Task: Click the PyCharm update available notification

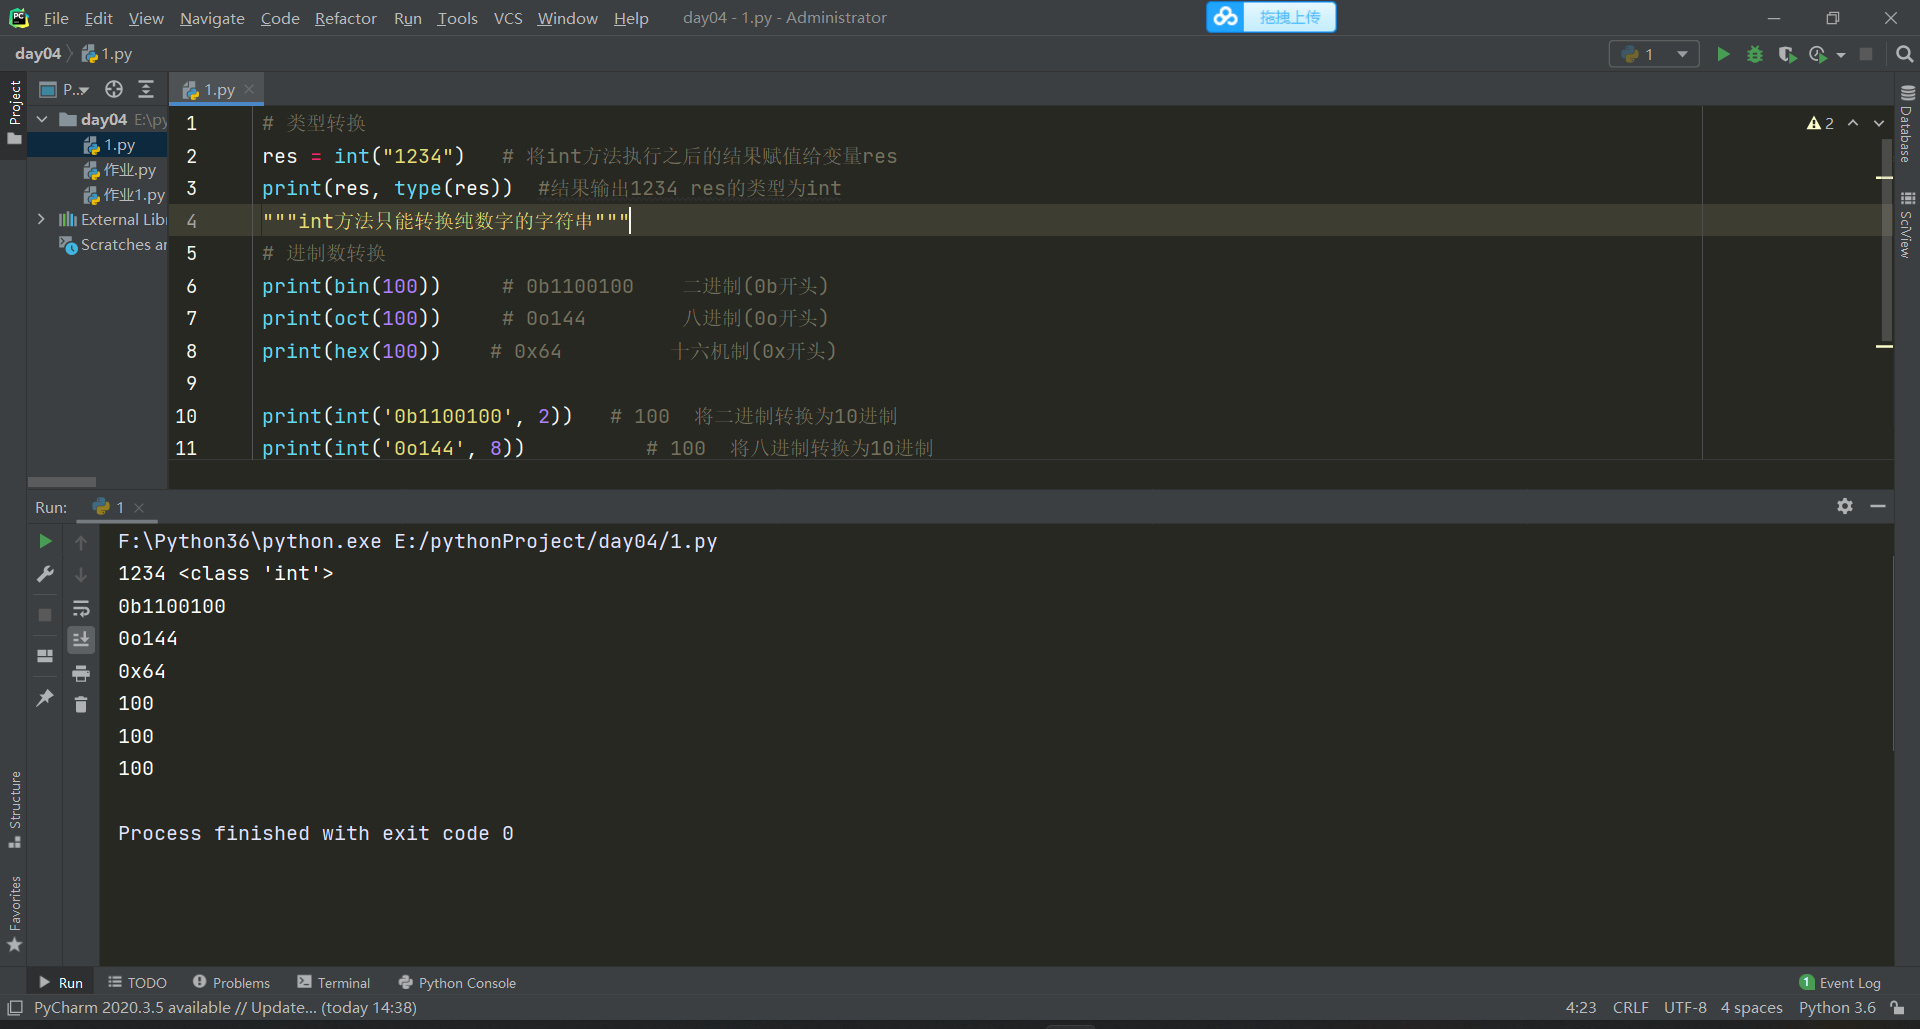Action: click(x=225, y=1008)
